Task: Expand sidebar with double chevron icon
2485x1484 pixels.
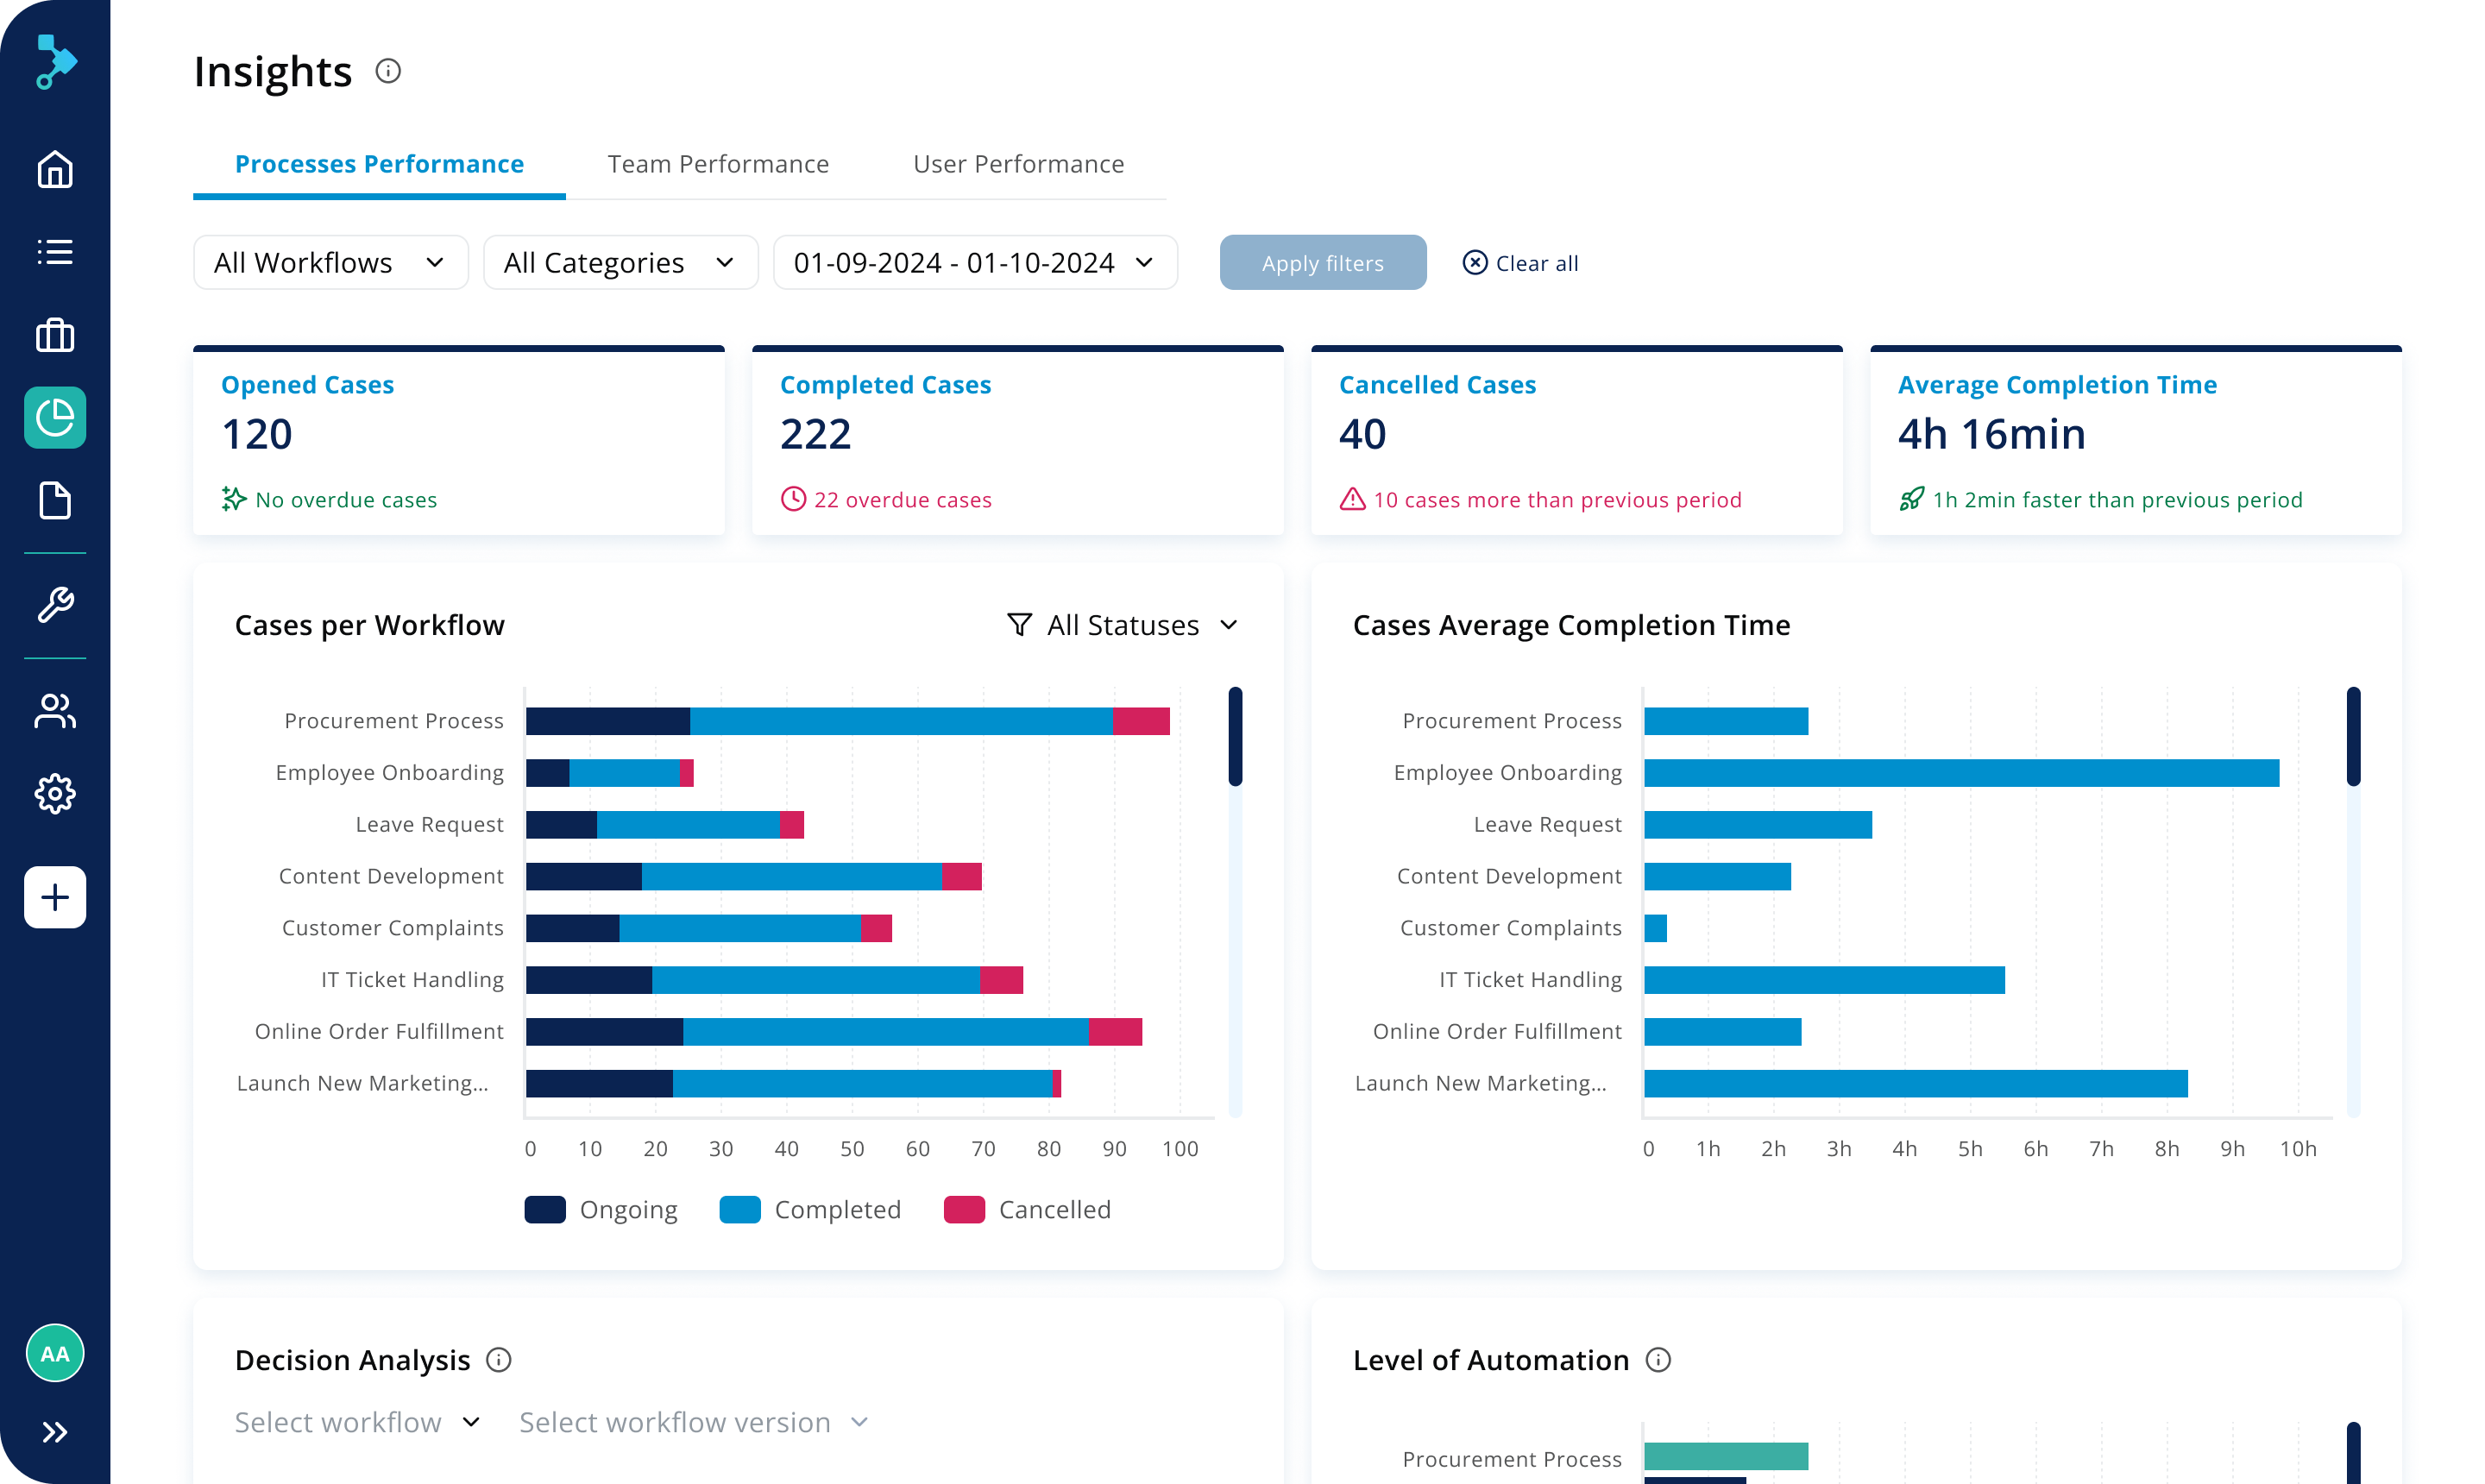Action: pyautogui.click(x=55, y=1432)
